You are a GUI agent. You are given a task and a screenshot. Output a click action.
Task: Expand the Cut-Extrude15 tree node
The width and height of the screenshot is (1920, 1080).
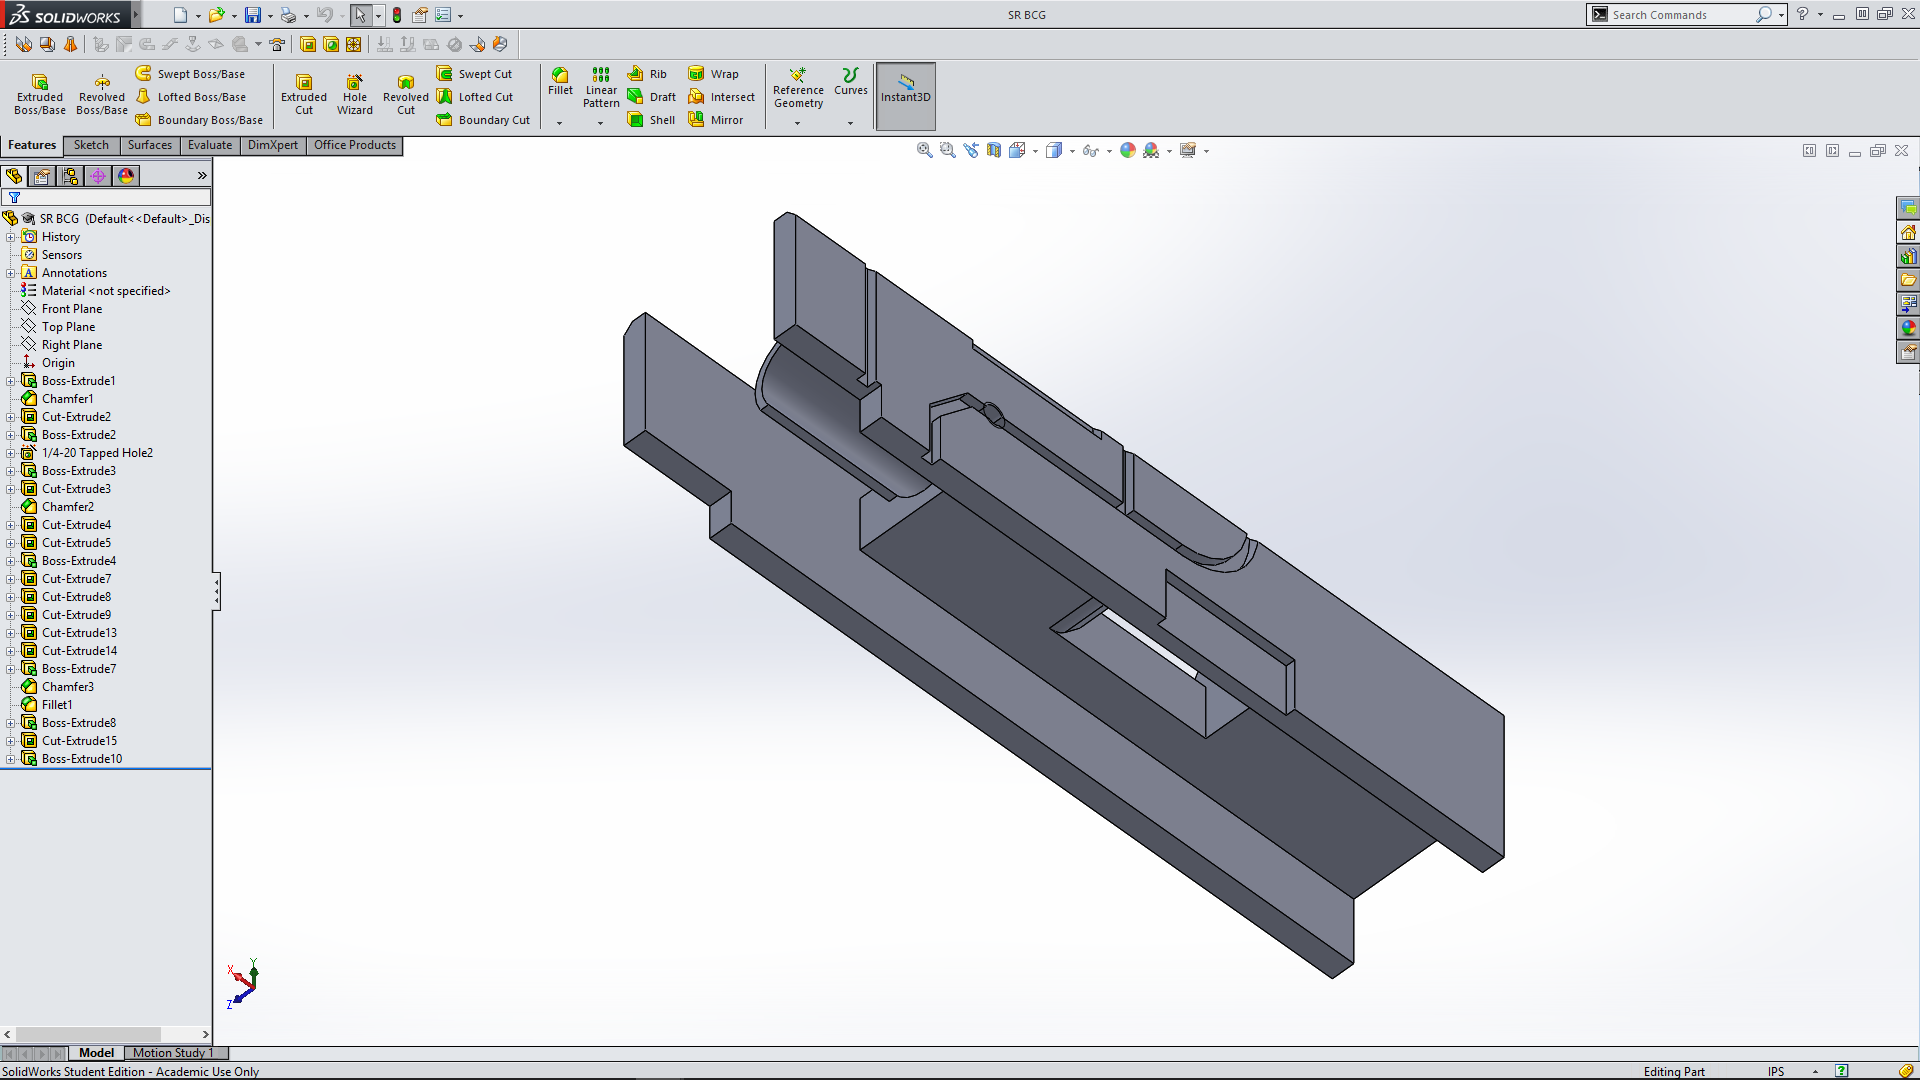pyautogui.click(x=11, y=741)
